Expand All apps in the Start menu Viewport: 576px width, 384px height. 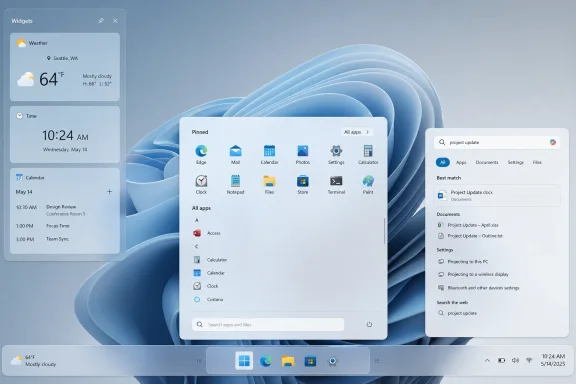point(357,132)
